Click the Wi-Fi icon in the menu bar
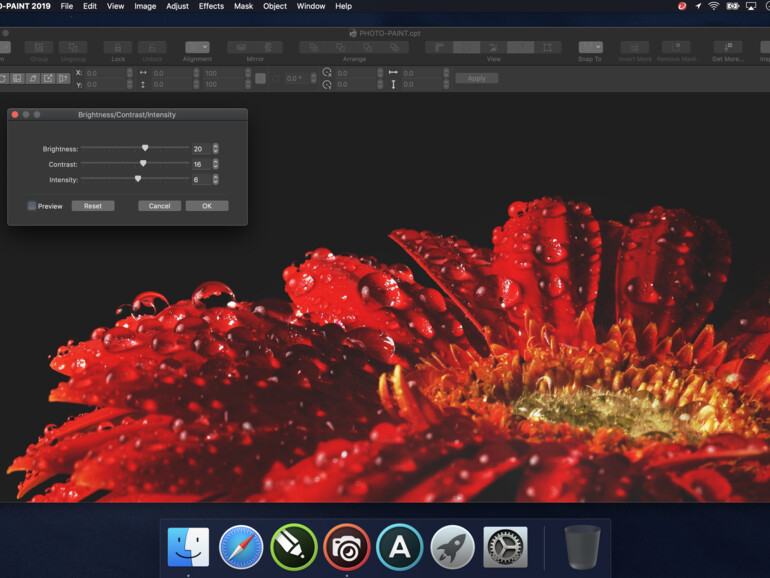This screenshot has height=578, width=770. (x=714, y=6)
